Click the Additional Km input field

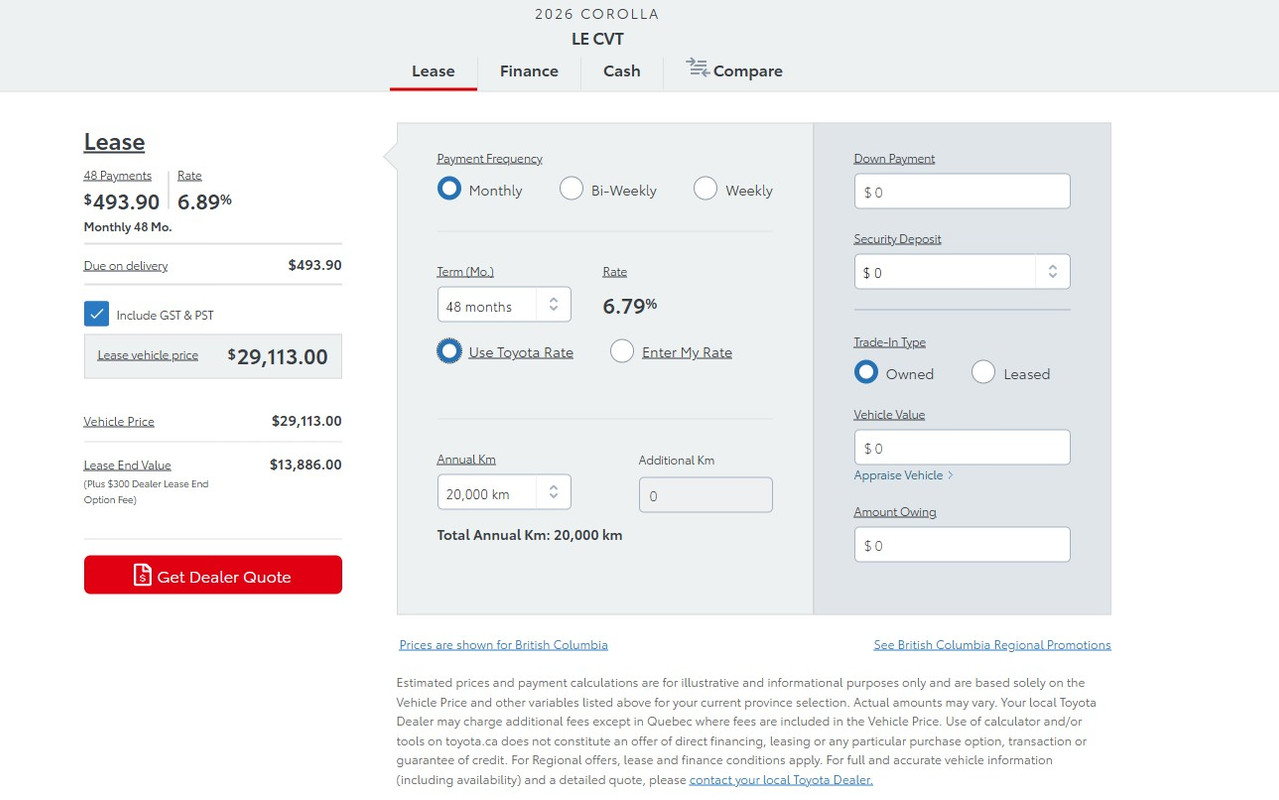point(706,495)
